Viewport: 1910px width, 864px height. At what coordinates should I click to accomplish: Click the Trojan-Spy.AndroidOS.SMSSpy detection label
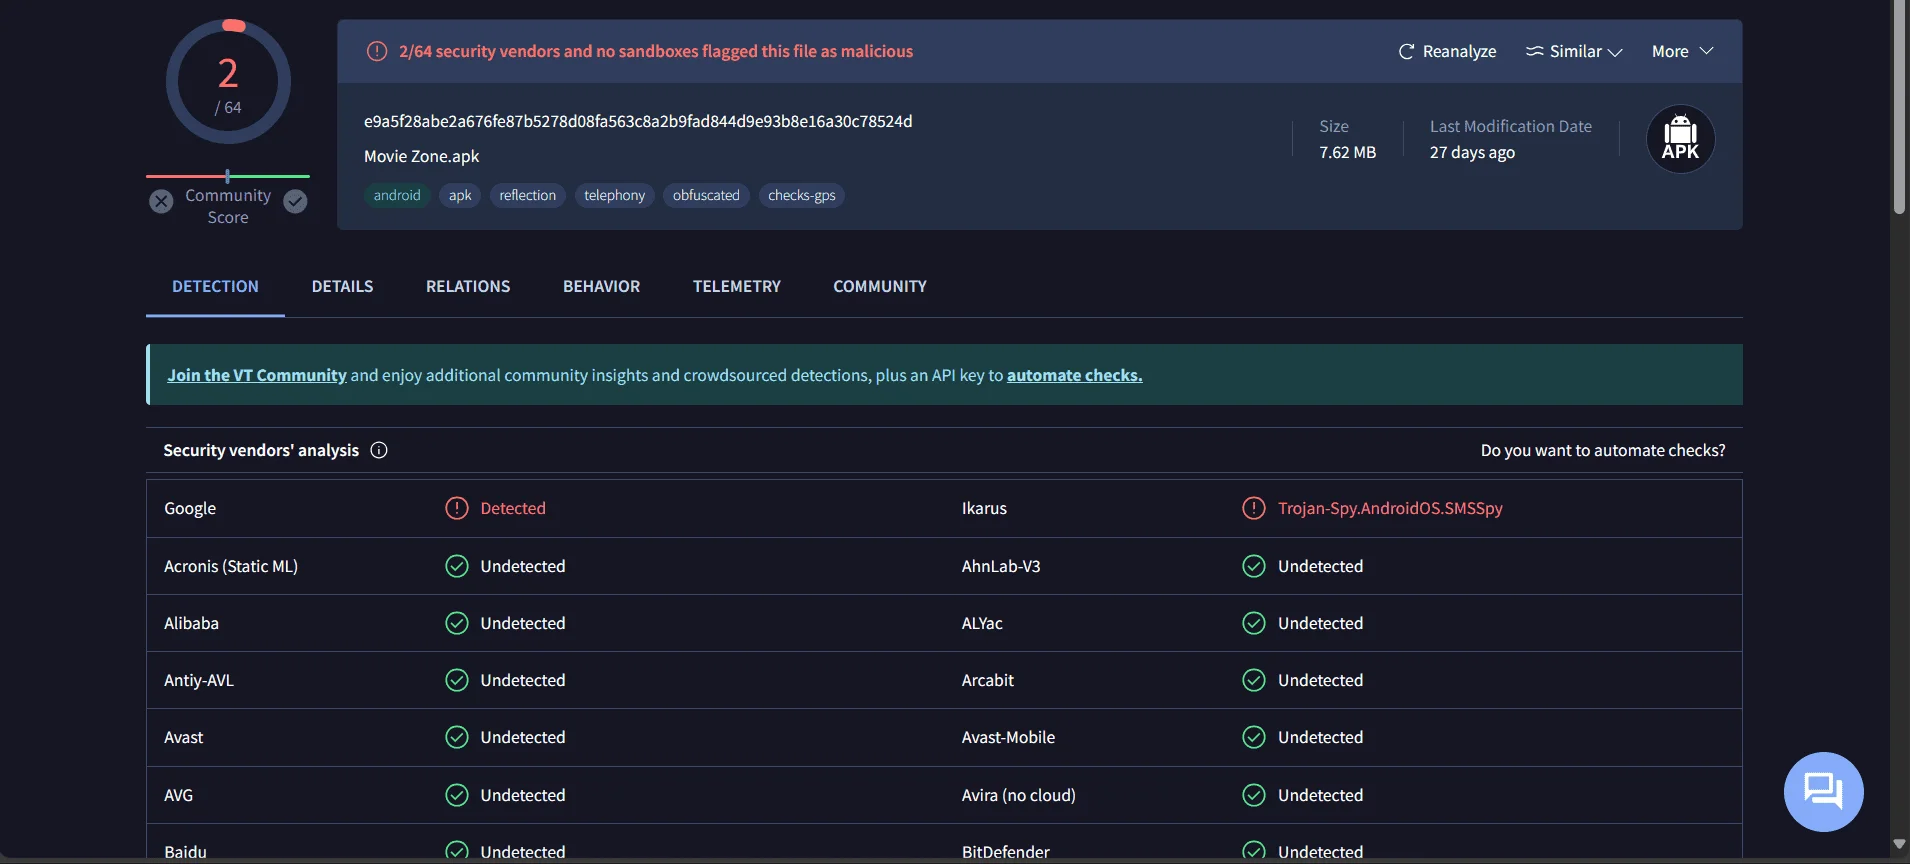pos(1390,508)
